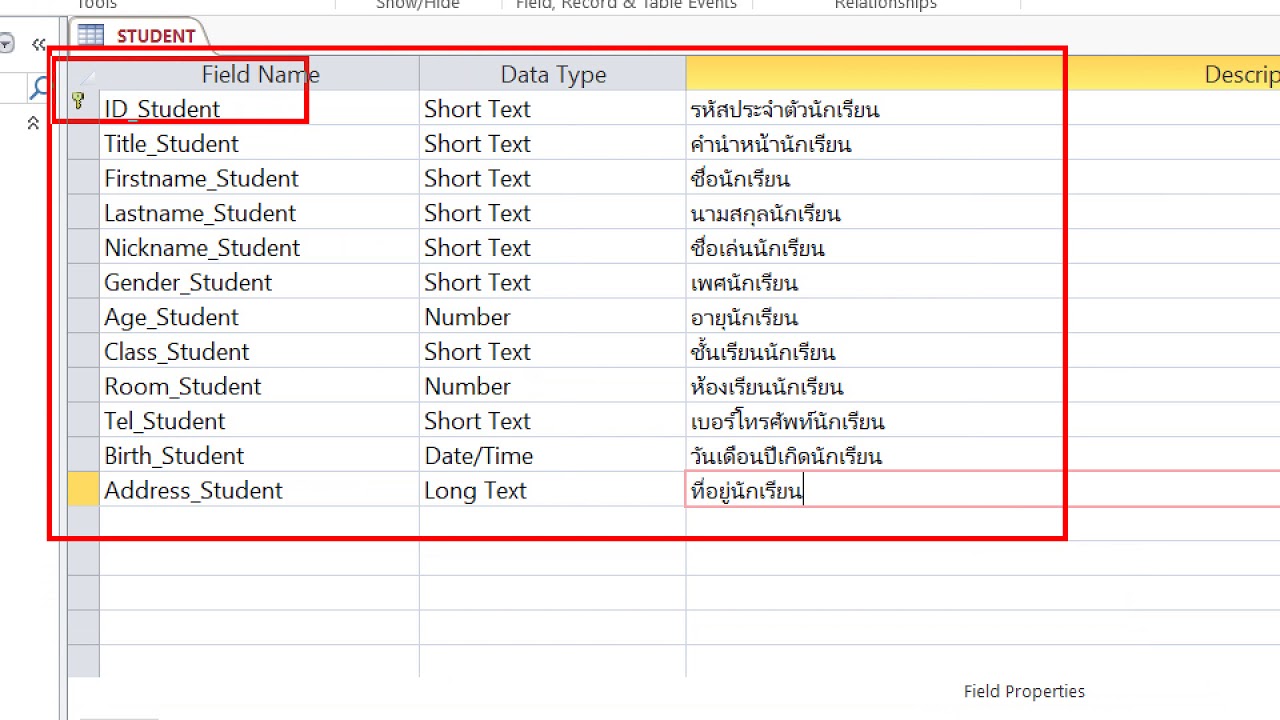
Task: Click the Data Type column header
Action: pyautogui.click(x=553, y=74)
